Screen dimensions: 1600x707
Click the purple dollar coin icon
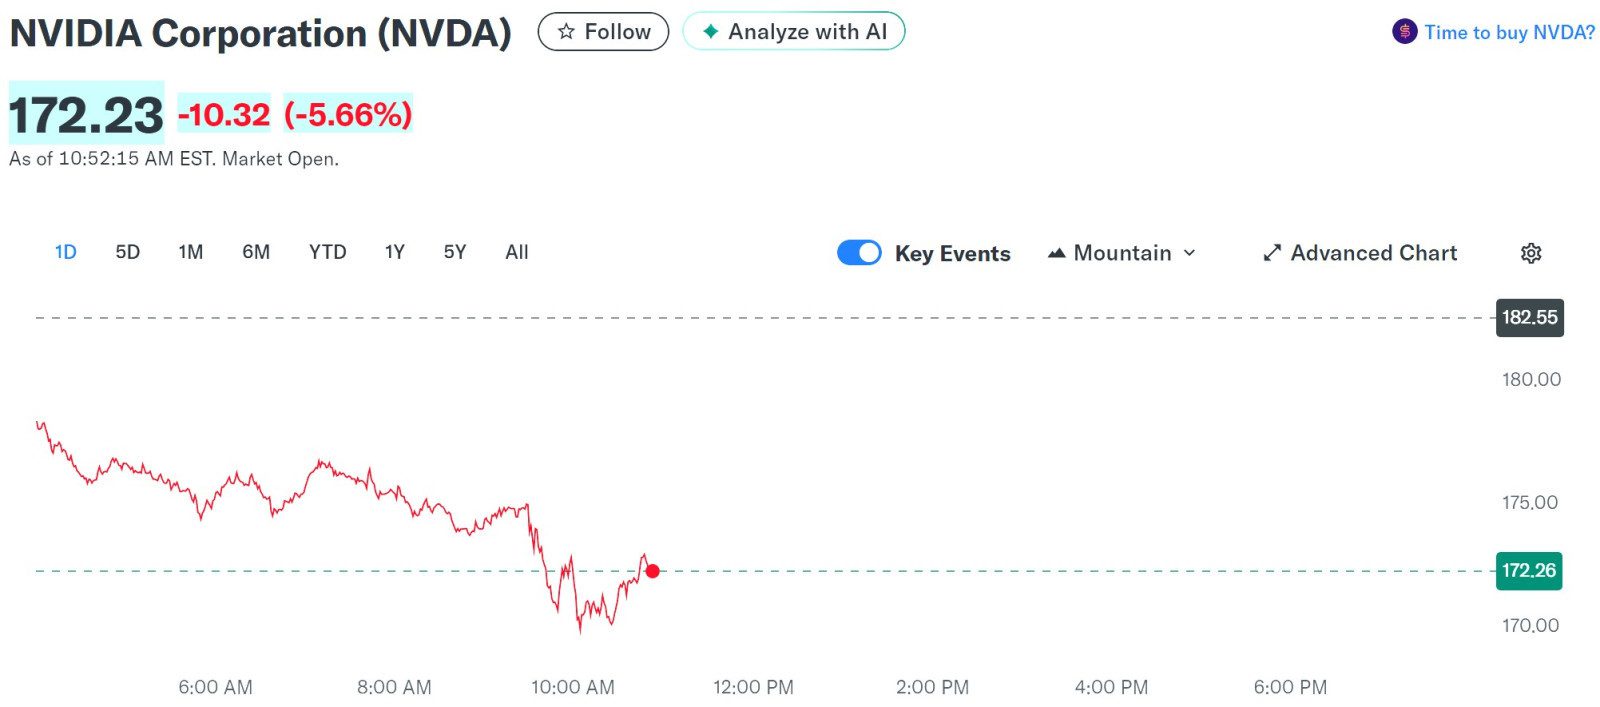(x=1404, y=32)
